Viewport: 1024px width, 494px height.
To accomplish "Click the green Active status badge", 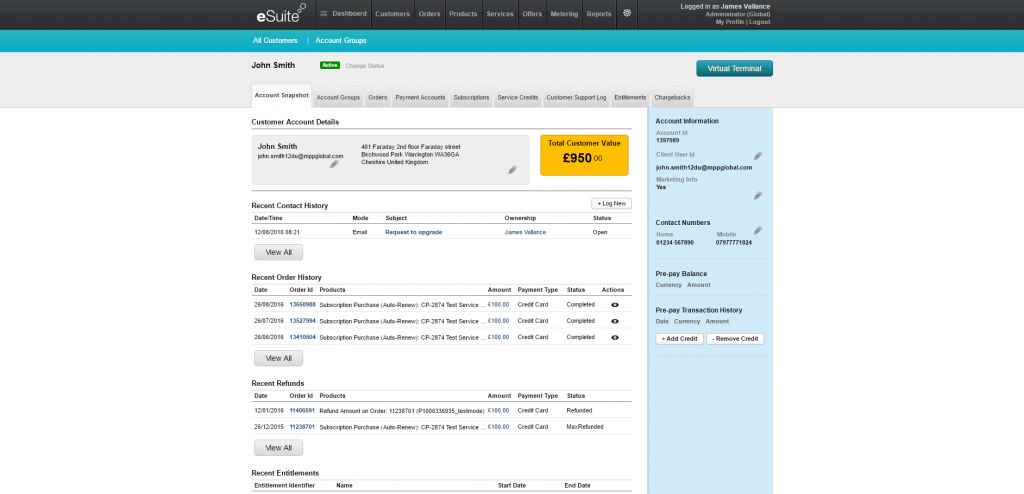I will point(329,65).
